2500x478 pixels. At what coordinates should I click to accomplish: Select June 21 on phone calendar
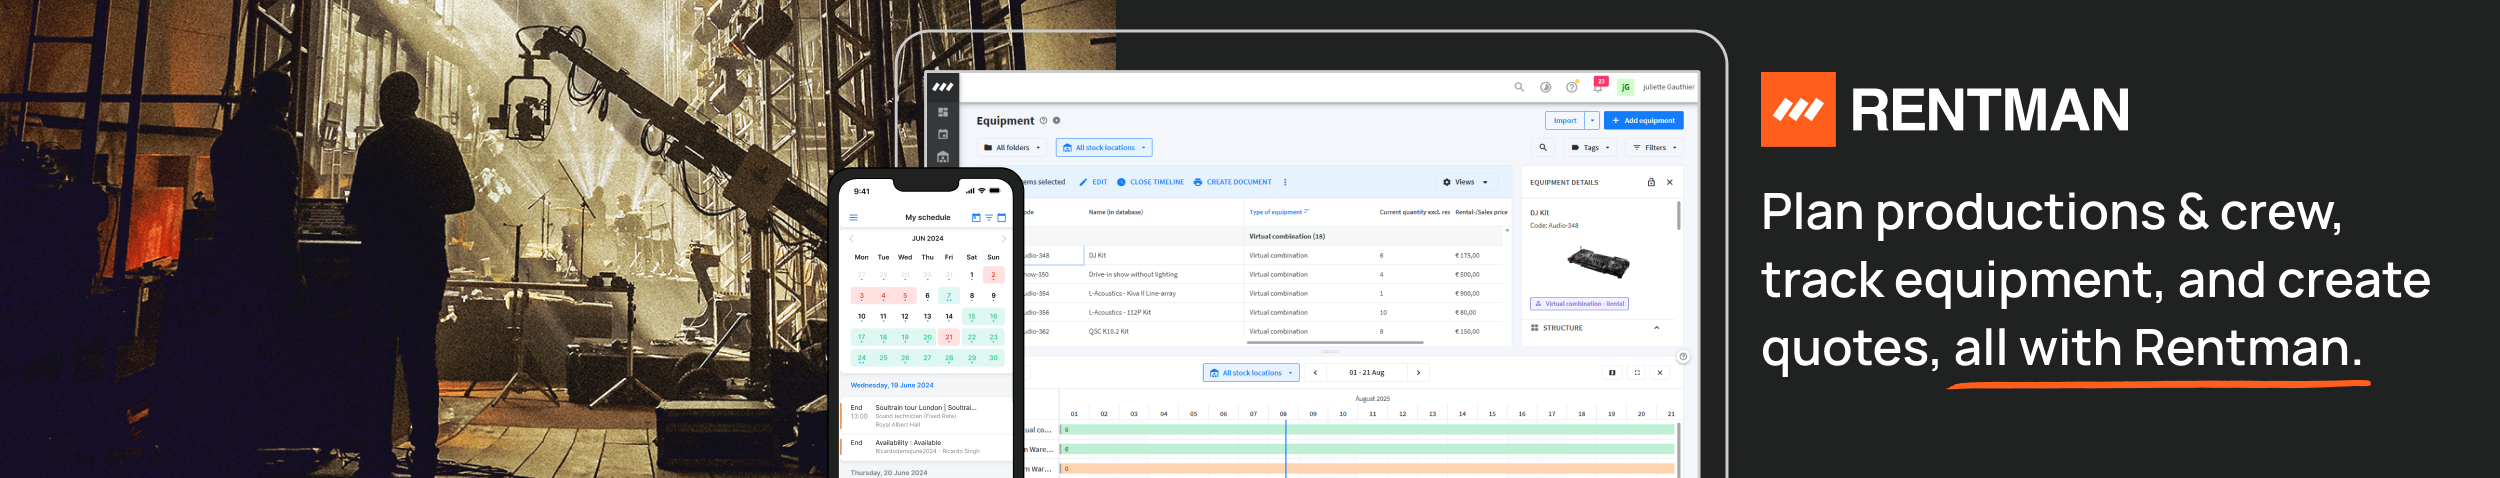coord(949,337)
